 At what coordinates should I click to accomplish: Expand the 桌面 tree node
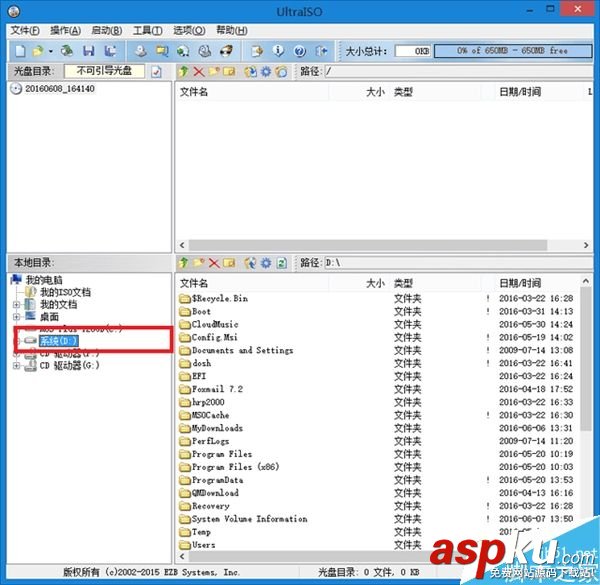click(16, 317)
